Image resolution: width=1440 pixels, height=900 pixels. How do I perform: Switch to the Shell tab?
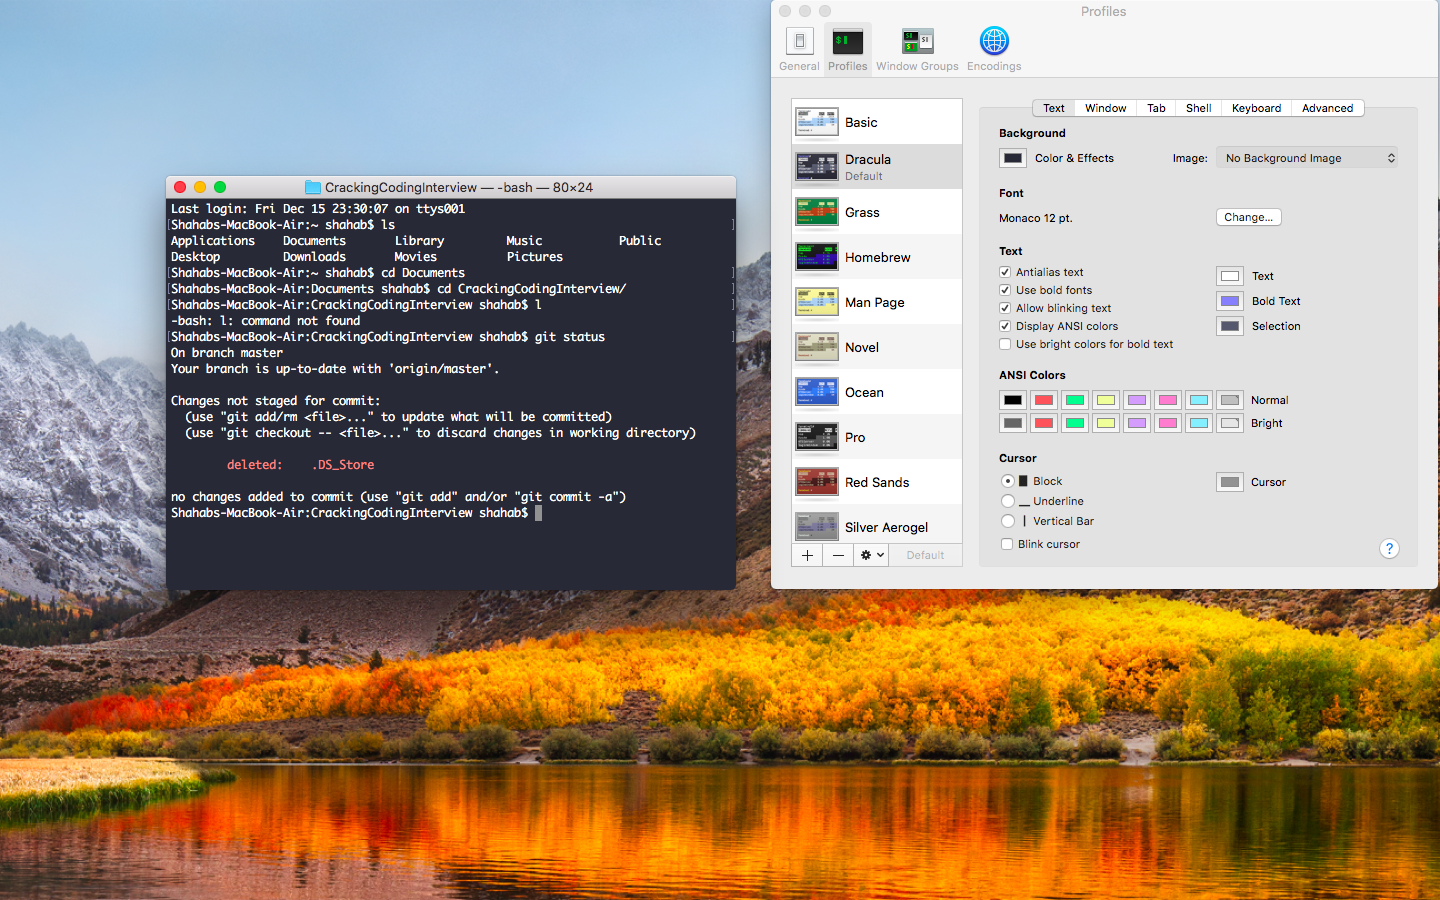coord(1198,108)
